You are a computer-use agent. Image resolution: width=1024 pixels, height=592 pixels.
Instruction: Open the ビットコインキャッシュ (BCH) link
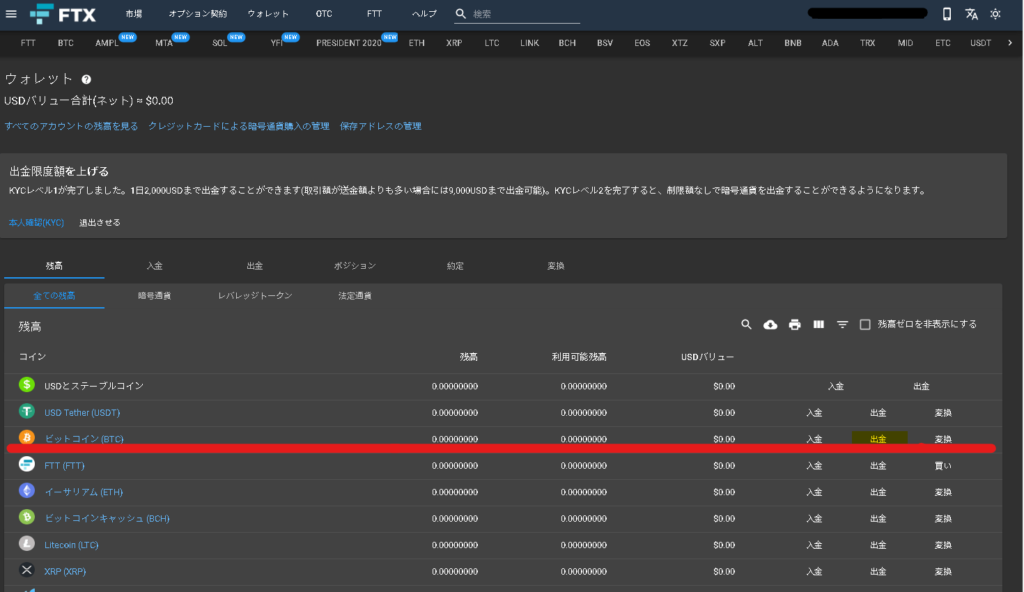(107, 519)
